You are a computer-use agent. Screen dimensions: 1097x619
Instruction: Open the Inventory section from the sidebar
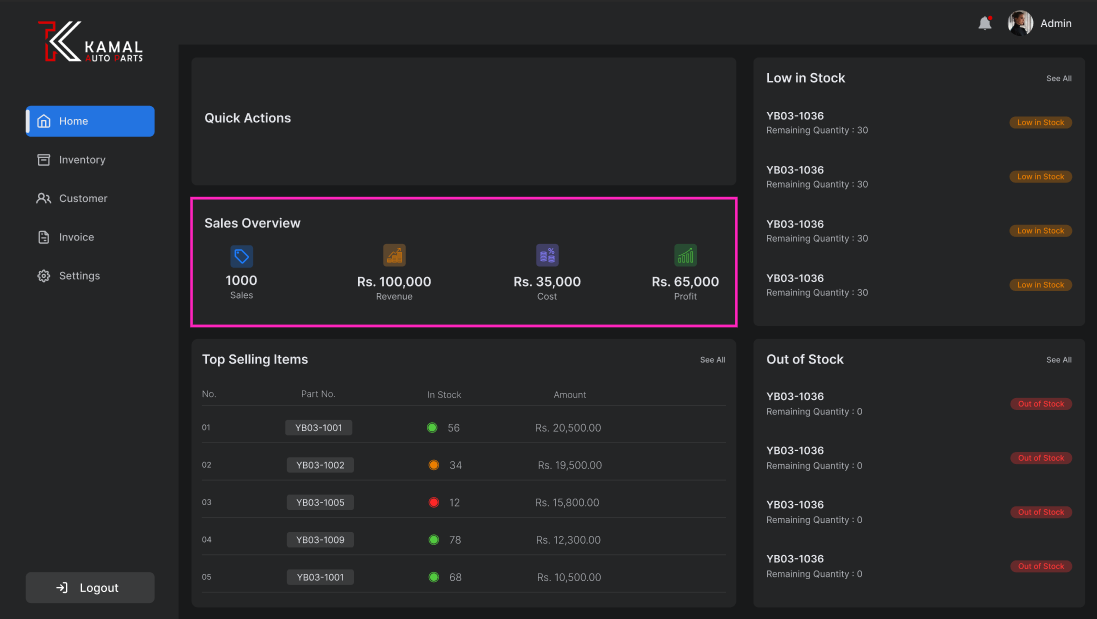[42, 159]
